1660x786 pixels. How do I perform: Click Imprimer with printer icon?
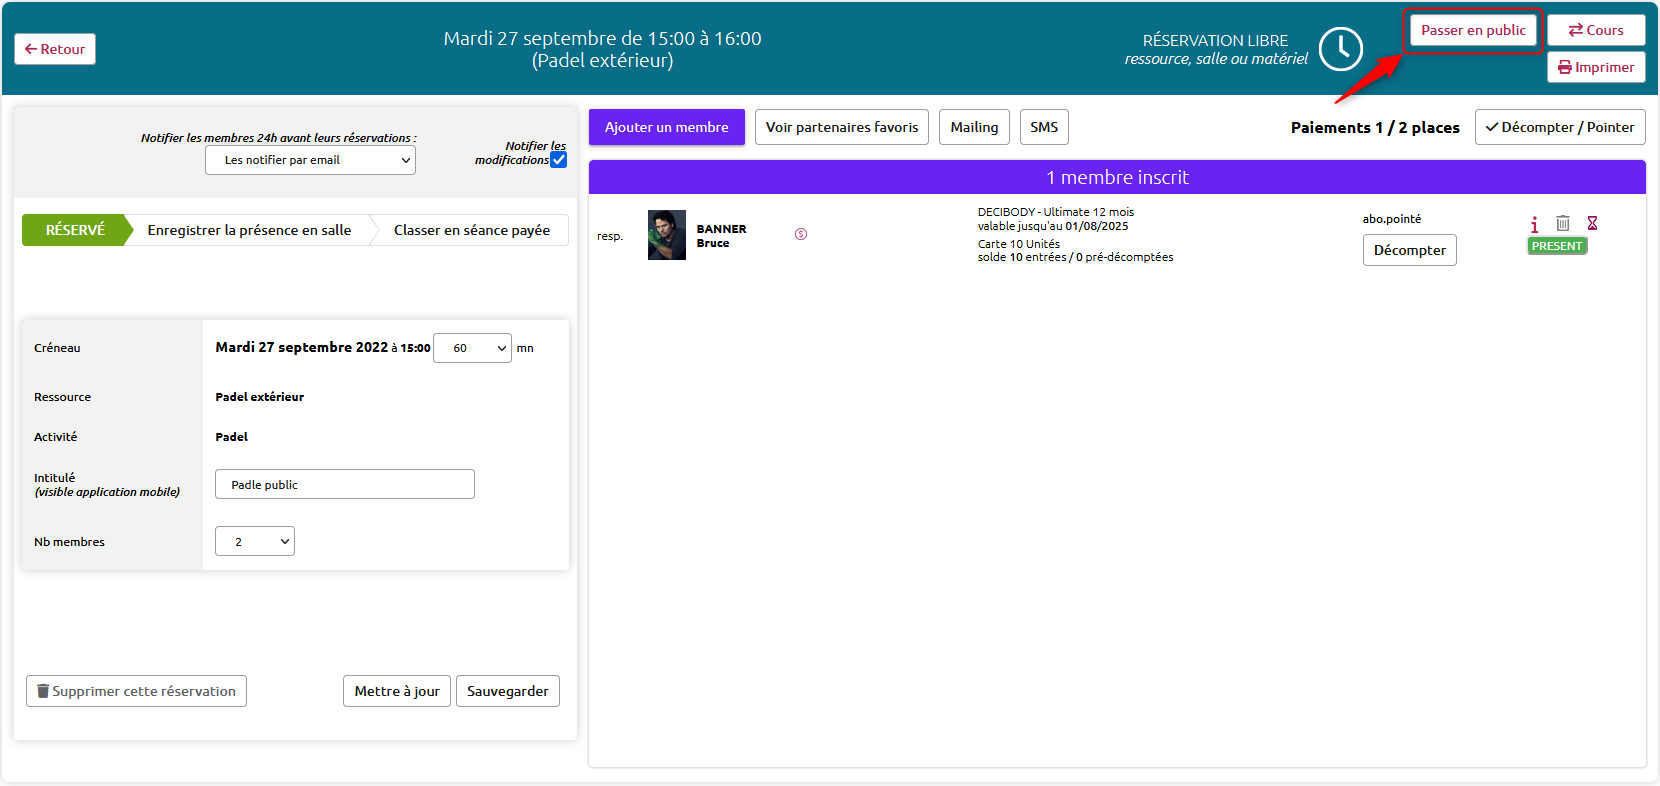pos(1596,67)
